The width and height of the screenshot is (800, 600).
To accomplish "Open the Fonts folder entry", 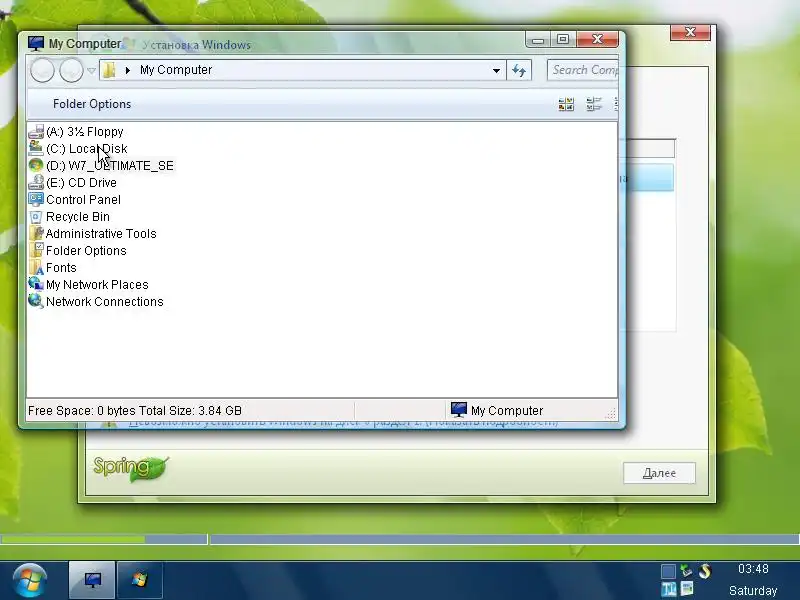I will [x=53, y=267].
